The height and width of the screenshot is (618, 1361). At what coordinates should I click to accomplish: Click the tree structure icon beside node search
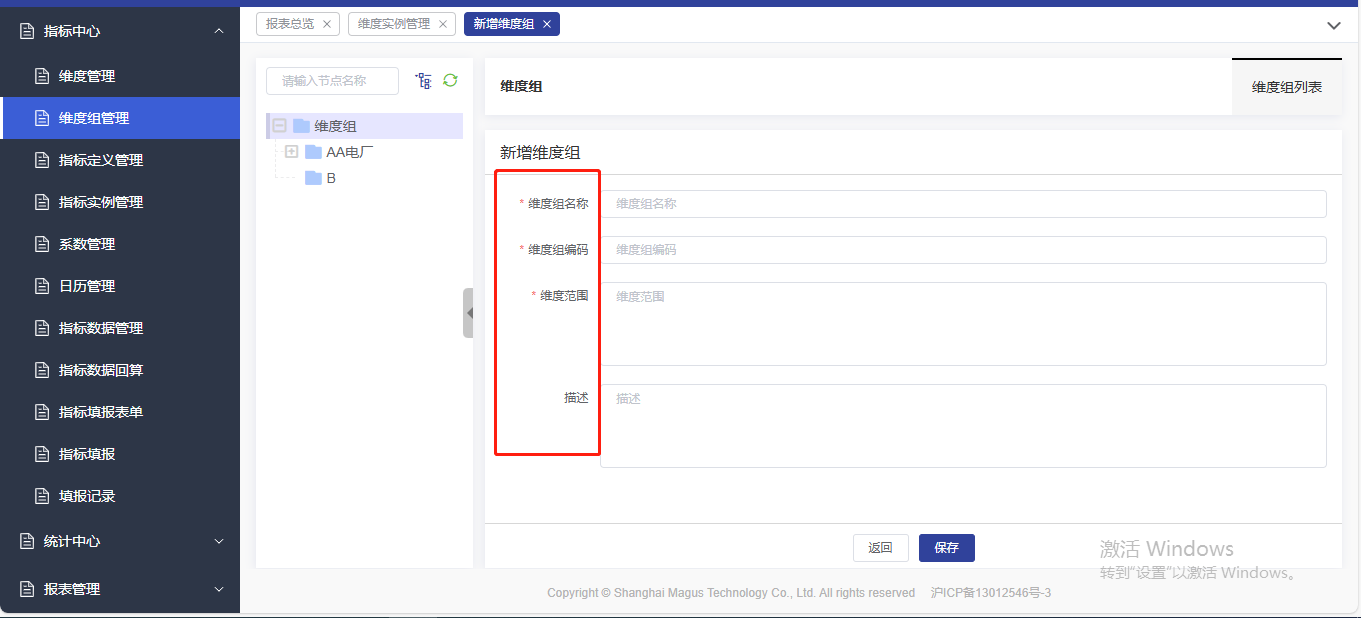(x=423, y=81)
